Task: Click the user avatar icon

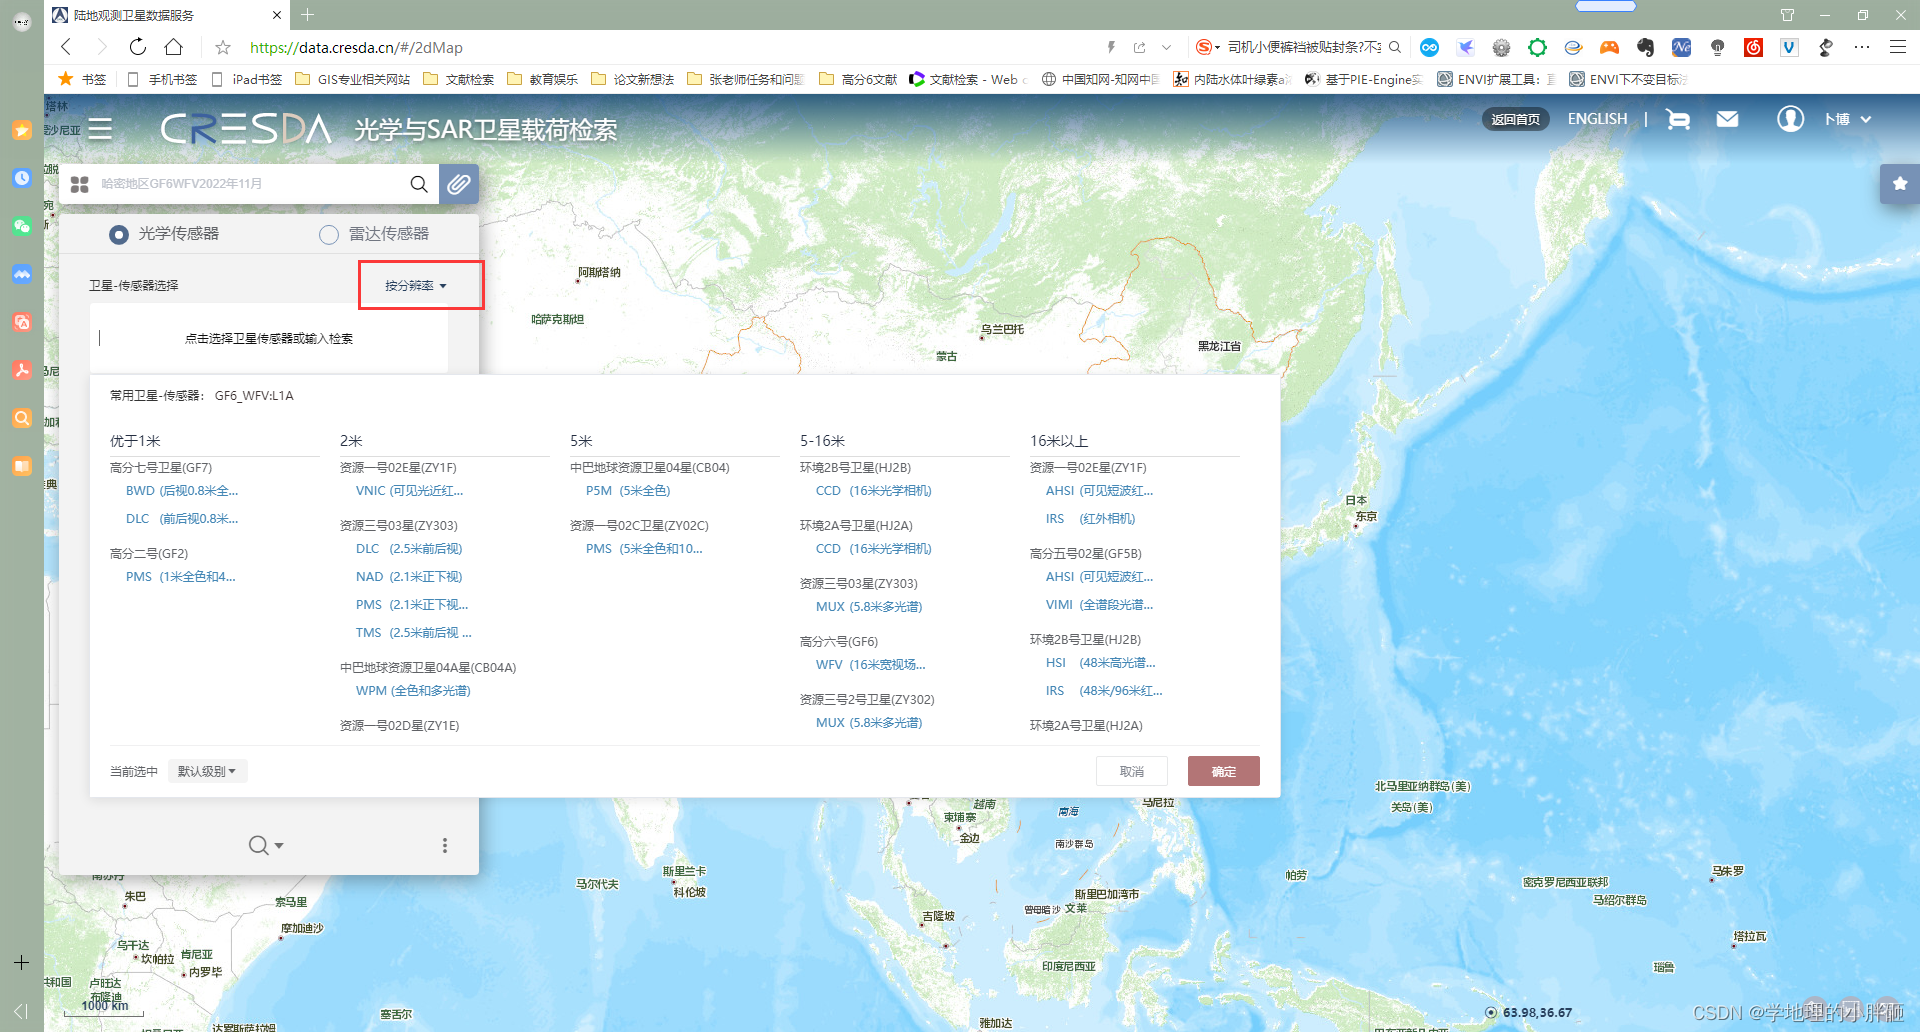Action: click(1790, 119)
